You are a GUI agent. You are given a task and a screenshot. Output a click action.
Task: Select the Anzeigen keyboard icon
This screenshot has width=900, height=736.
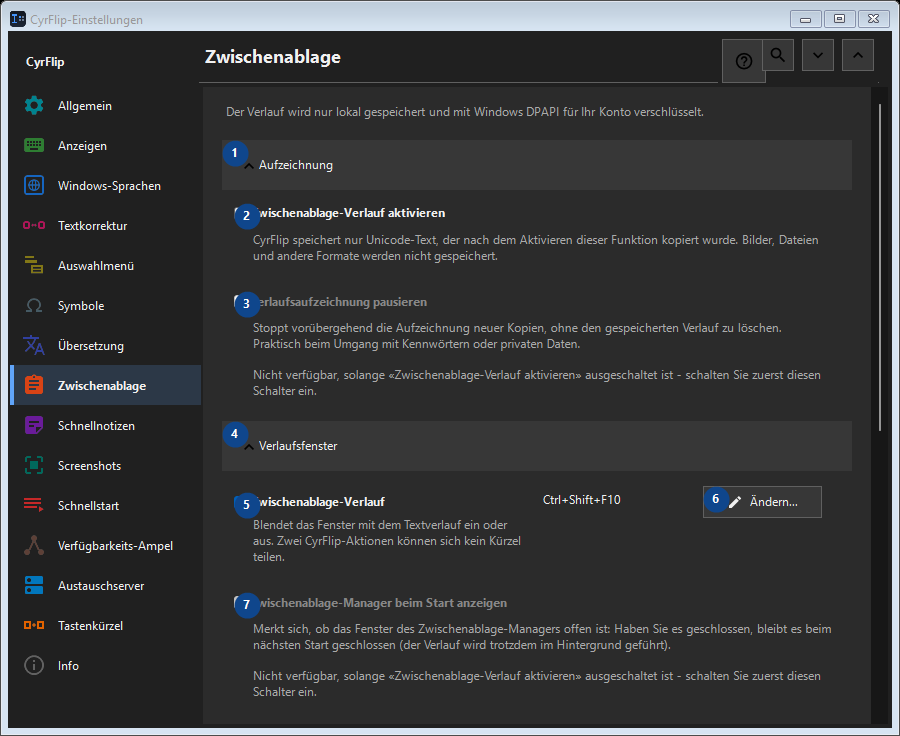tap(34, 146)
